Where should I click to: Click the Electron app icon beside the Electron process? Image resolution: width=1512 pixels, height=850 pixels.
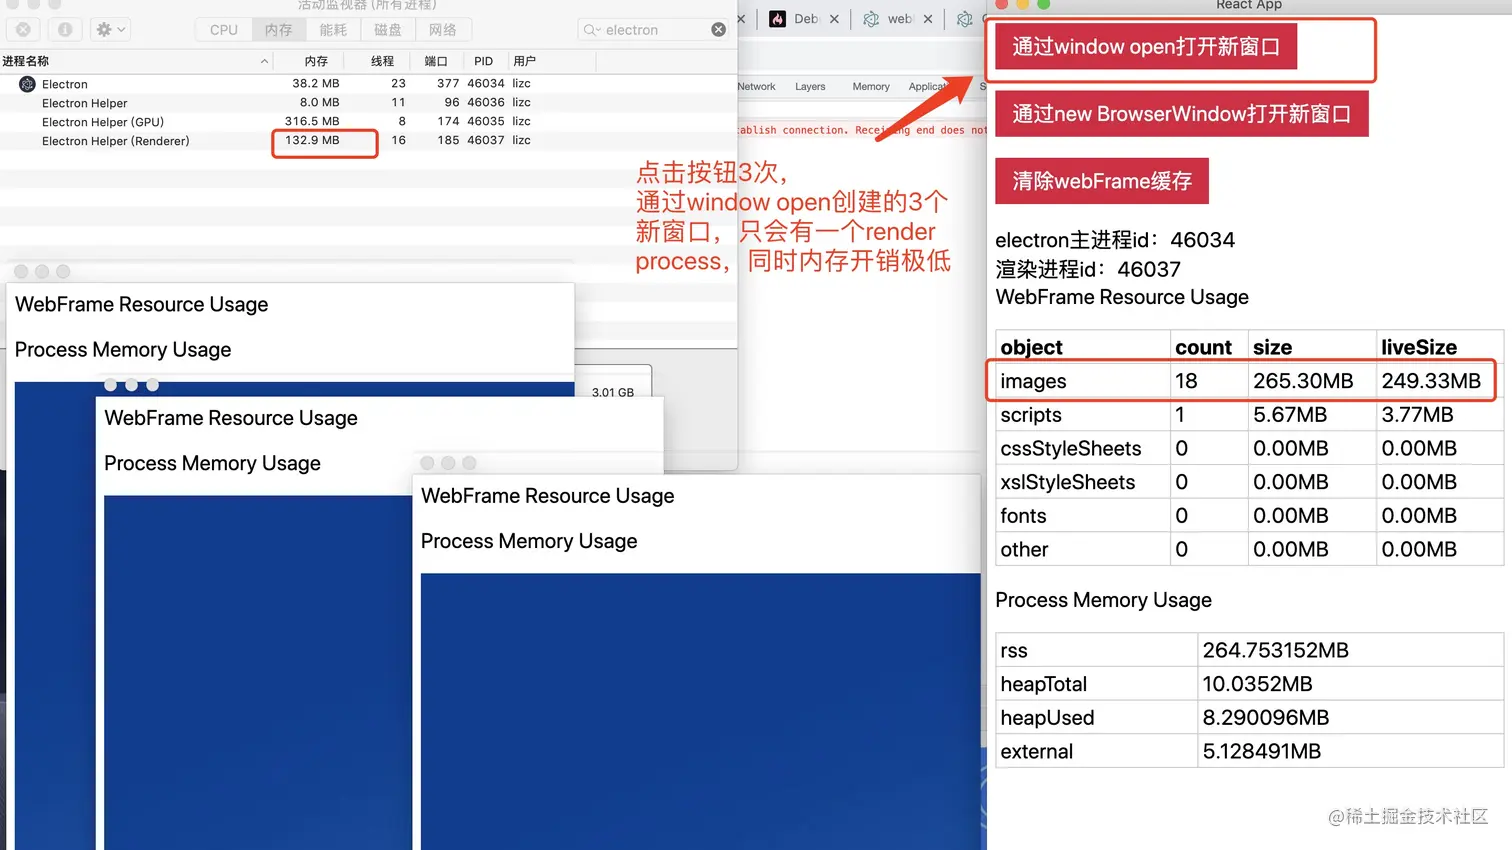pyautogui.click(x=25, y=84)
